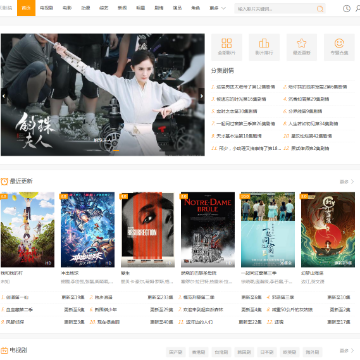Select the orange highlighted home tab

click(x=26, y=8)
